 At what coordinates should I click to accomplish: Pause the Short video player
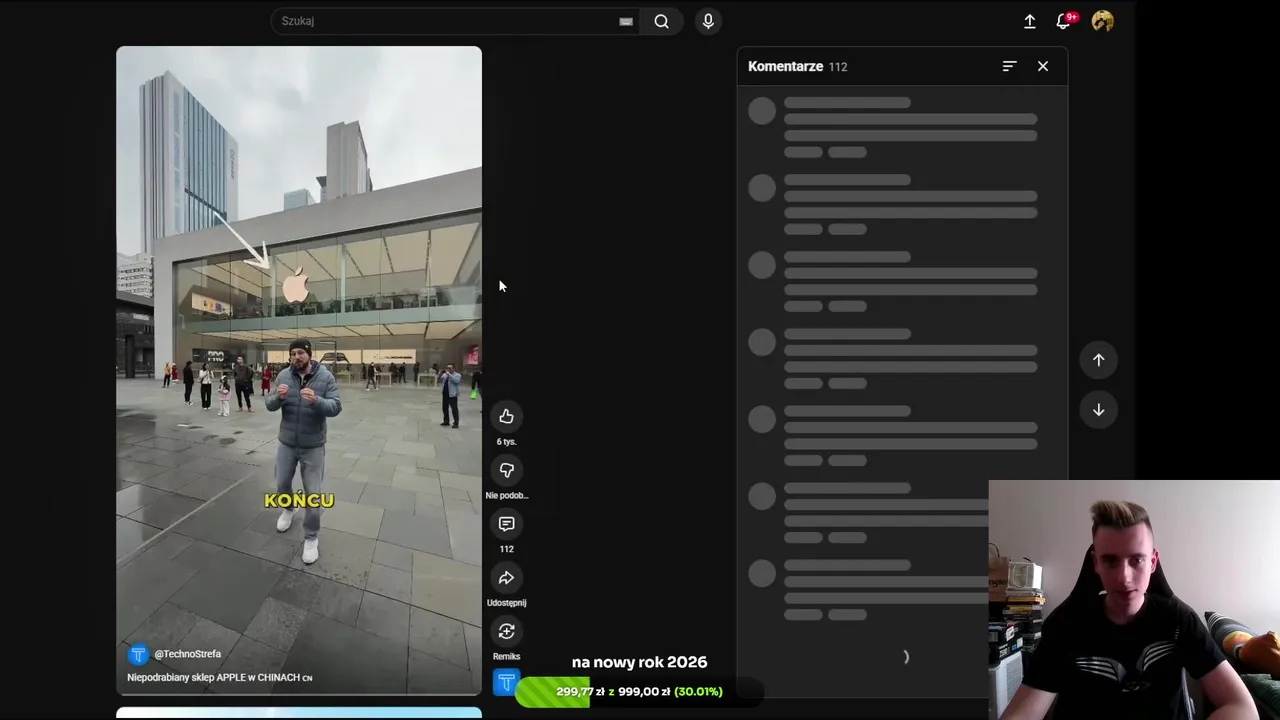(299, 370)
